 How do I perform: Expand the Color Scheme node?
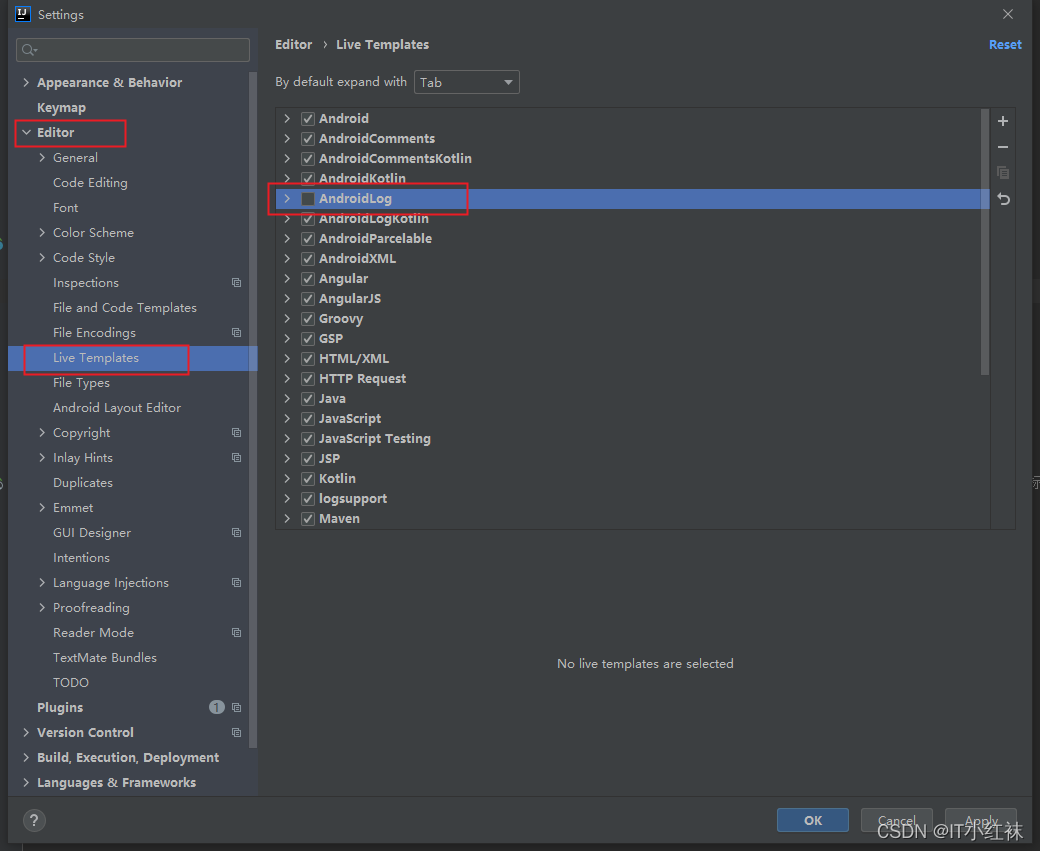click(42, 233)
